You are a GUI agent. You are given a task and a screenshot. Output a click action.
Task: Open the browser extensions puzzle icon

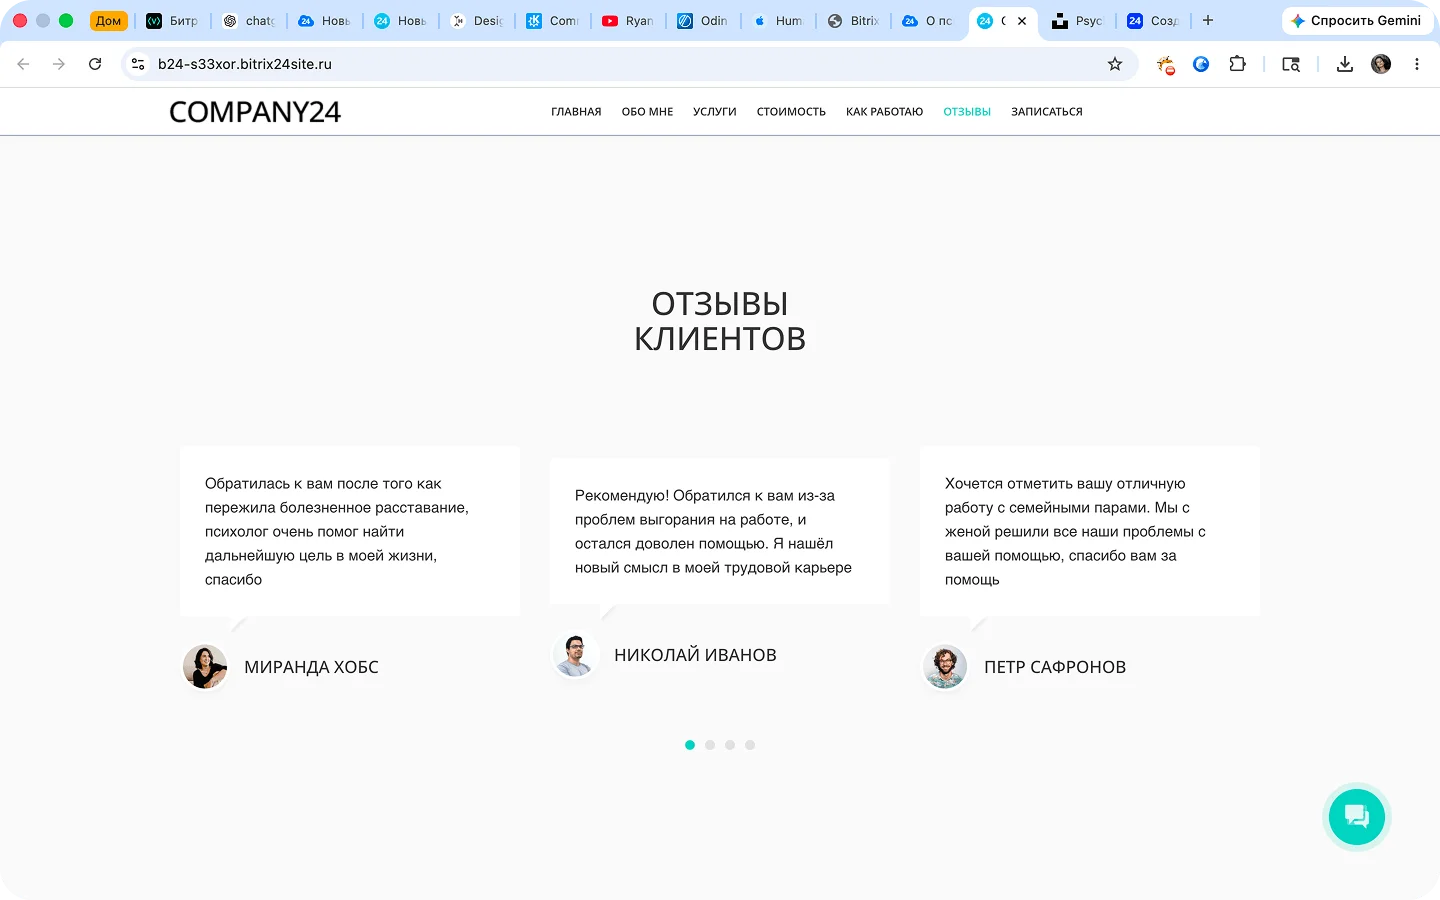coord(1237,64)
